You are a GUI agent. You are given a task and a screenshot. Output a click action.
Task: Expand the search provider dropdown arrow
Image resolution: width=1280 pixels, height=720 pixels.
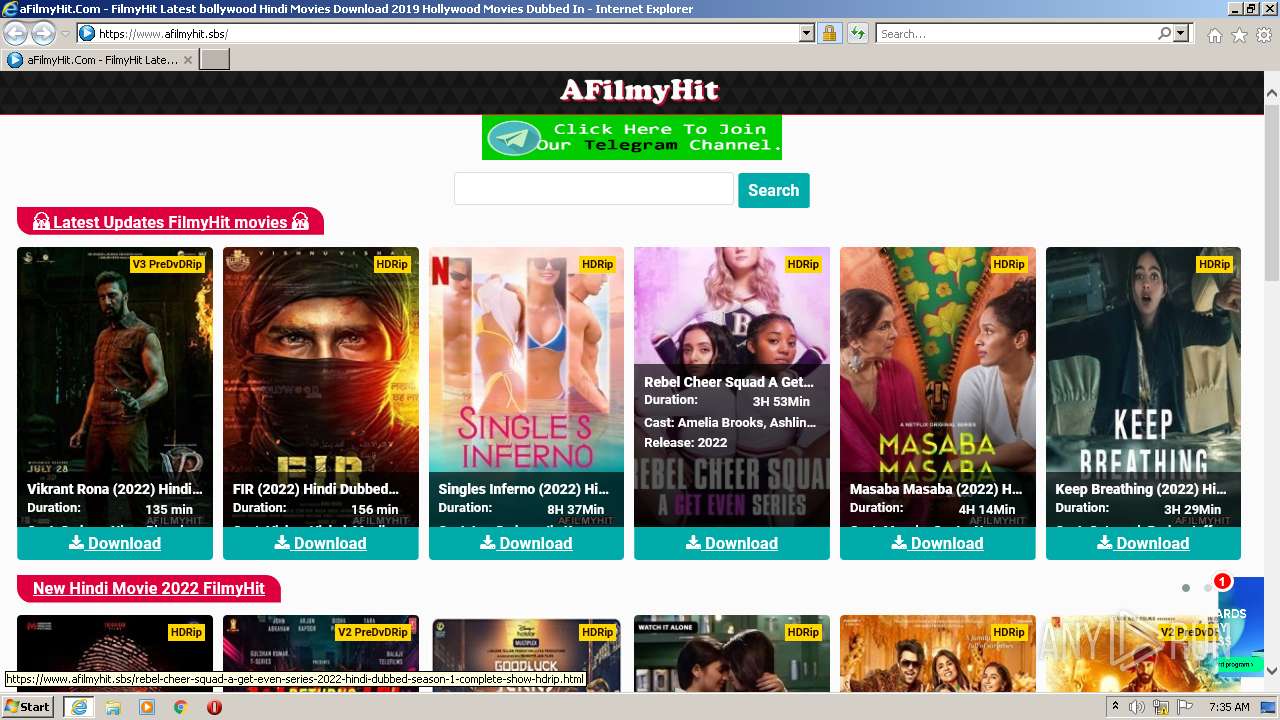pyautogui.click(x=1181, y=33)
